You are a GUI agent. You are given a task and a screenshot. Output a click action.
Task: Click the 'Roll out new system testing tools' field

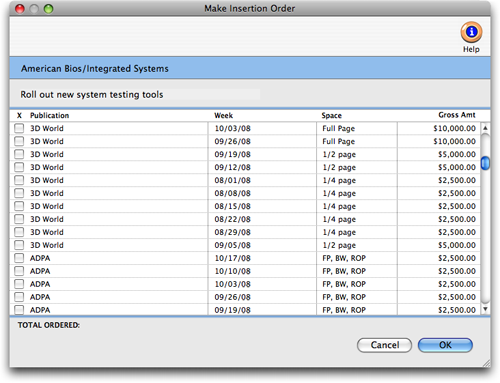click(140, 95)
